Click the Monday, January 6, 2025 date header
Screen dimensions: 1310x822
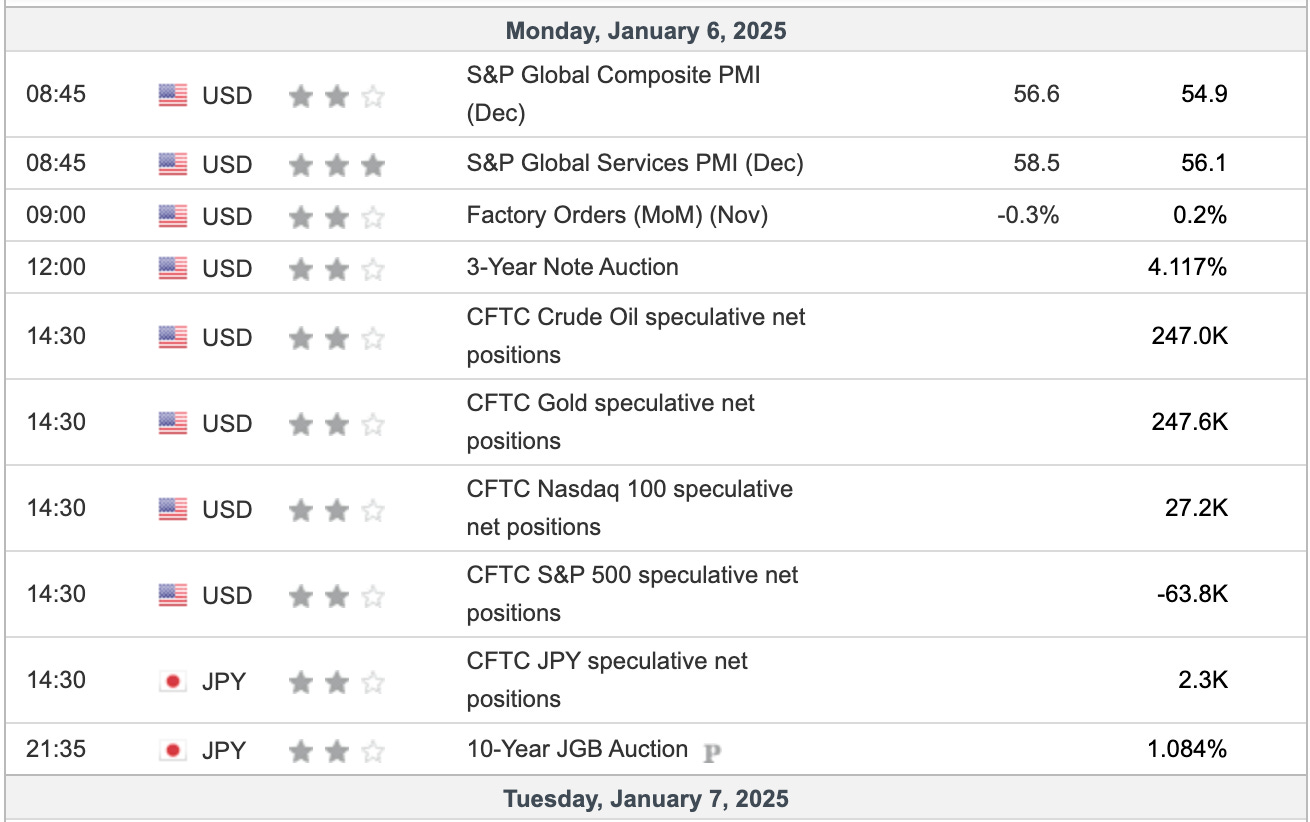(x=646, y=31)
